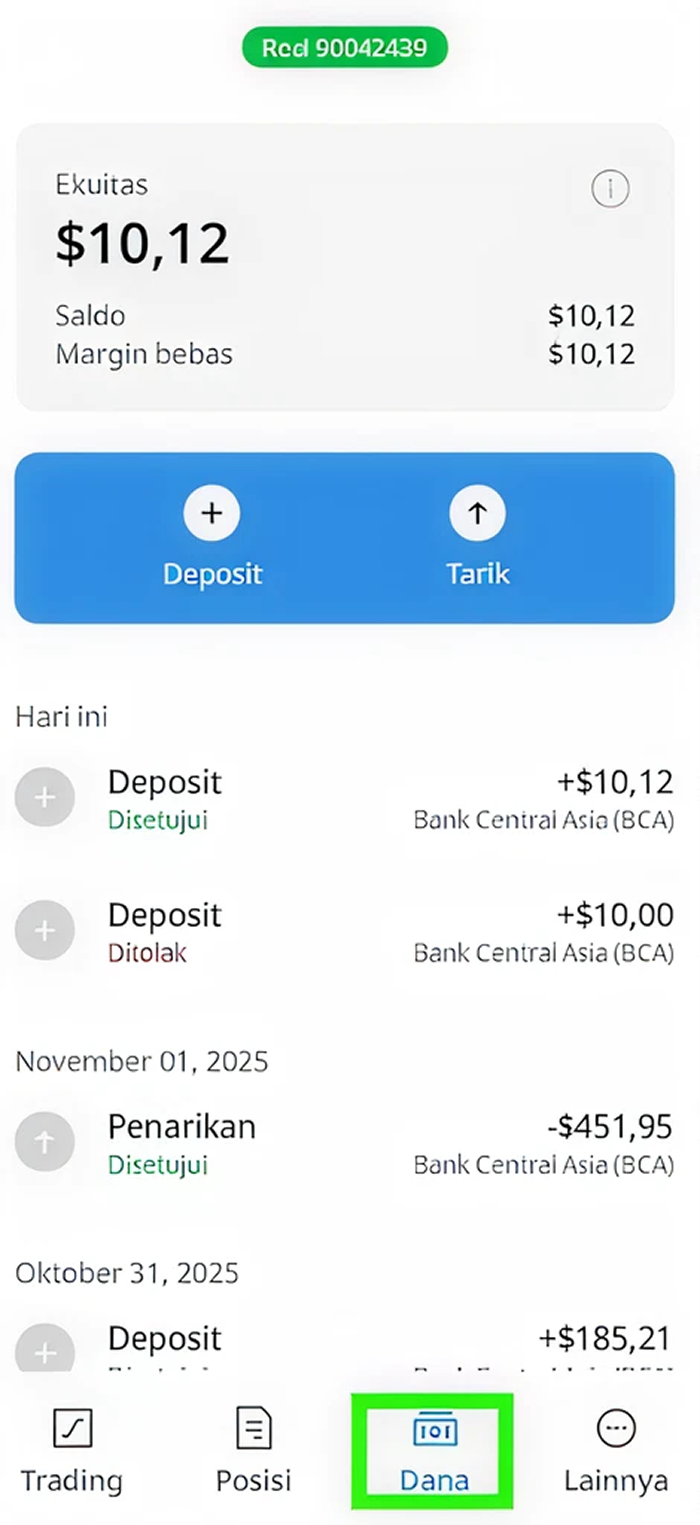The width and height of the screenshot is (700, 1525).
Task: Click the Deposit button label
Action: pos(212,574)
